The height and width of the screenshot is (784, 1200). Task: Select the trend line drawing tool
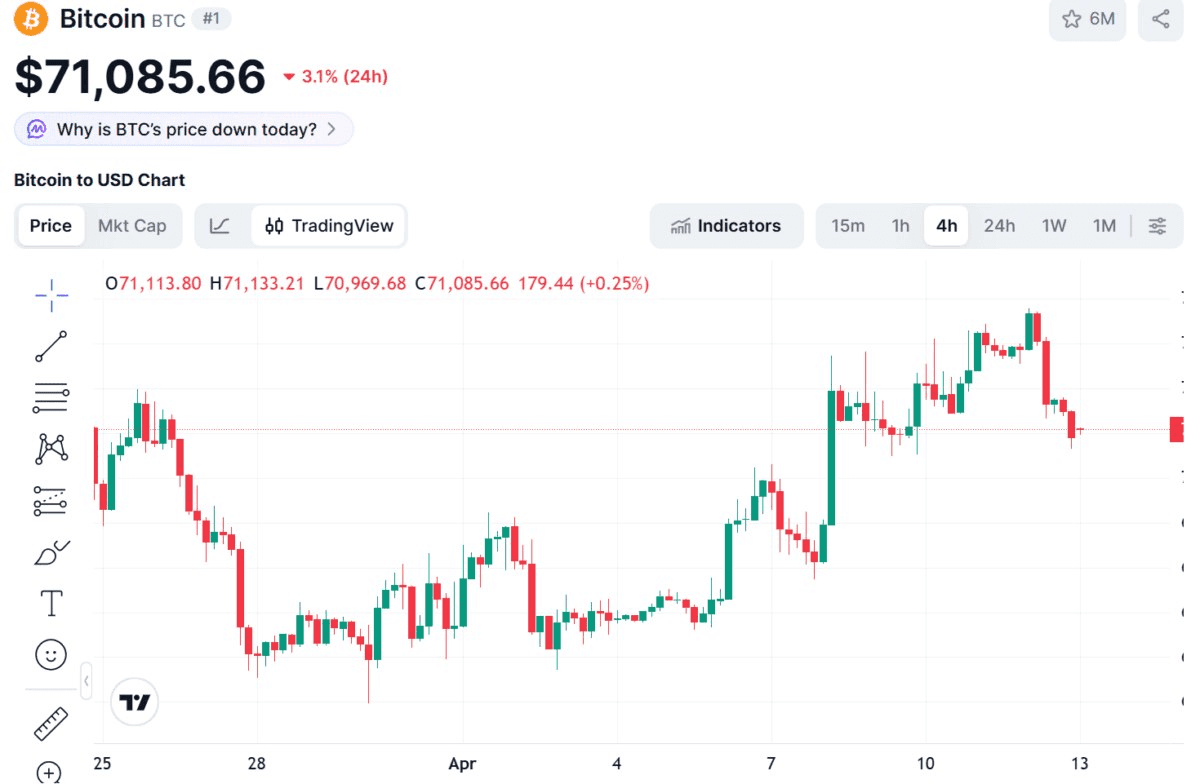[51, 346]
